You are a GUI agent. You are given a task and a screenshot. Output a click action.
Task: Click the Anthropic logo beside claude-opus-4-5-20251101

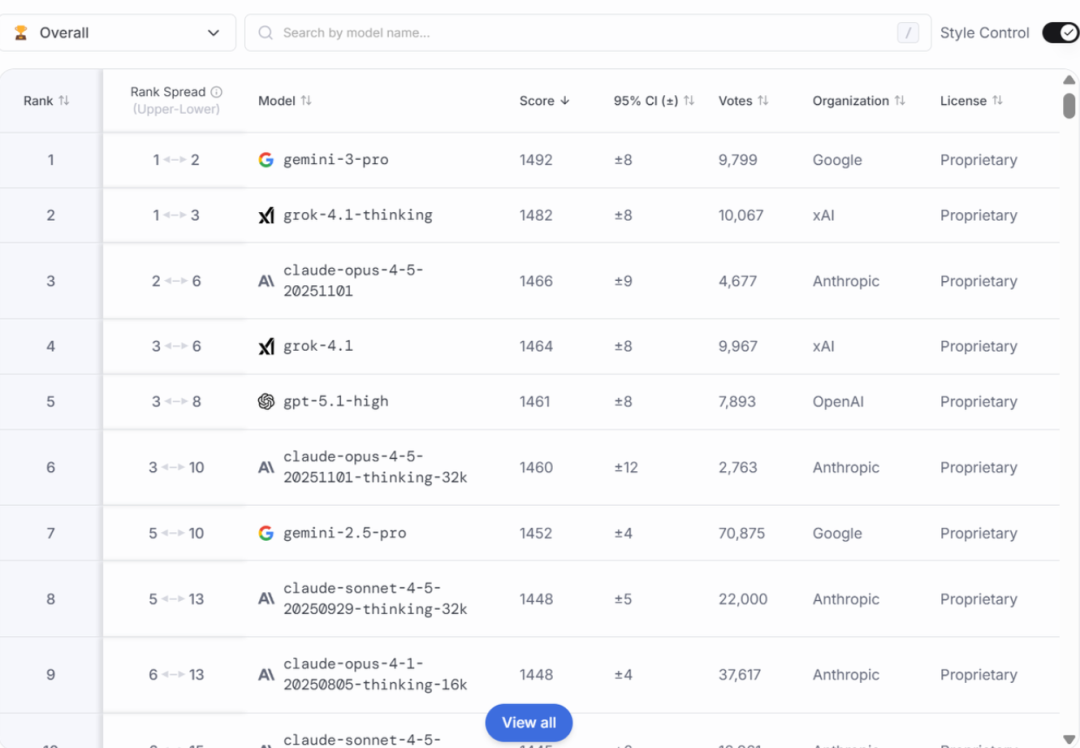[x=266, y=282]
